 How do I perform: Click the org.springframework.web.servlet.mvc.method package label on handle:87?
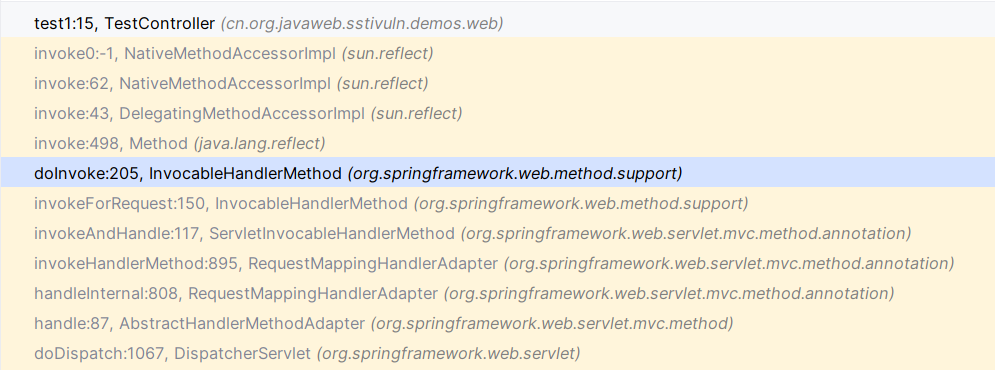(x=551, y=324)
